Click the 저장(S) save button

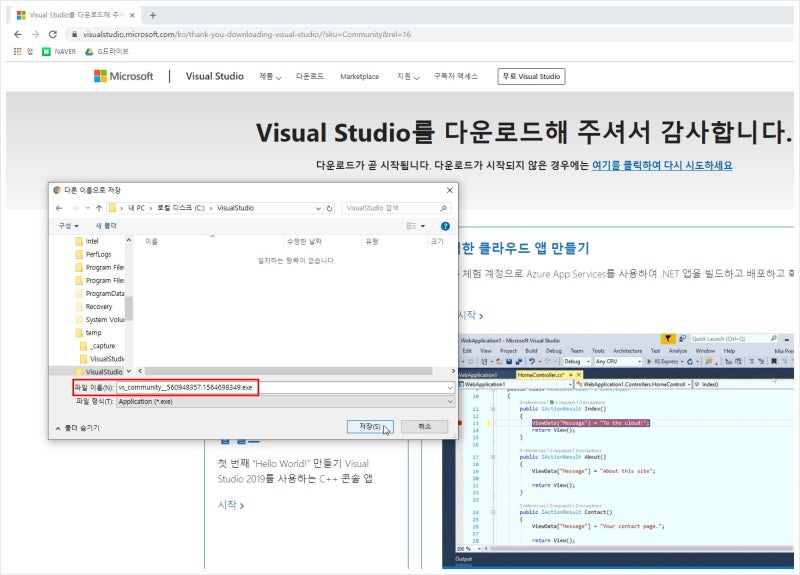pyautogui.click(x=370, y=427)
